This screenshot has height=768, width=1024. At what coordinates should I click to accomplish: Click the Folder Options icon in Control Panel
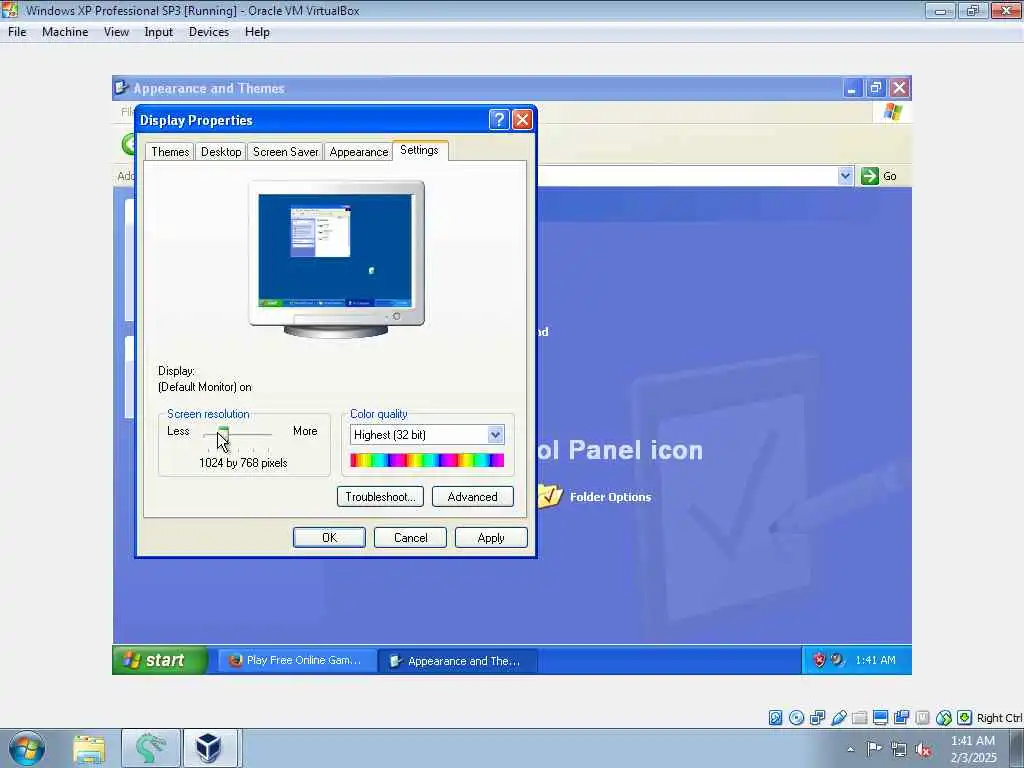551,496
